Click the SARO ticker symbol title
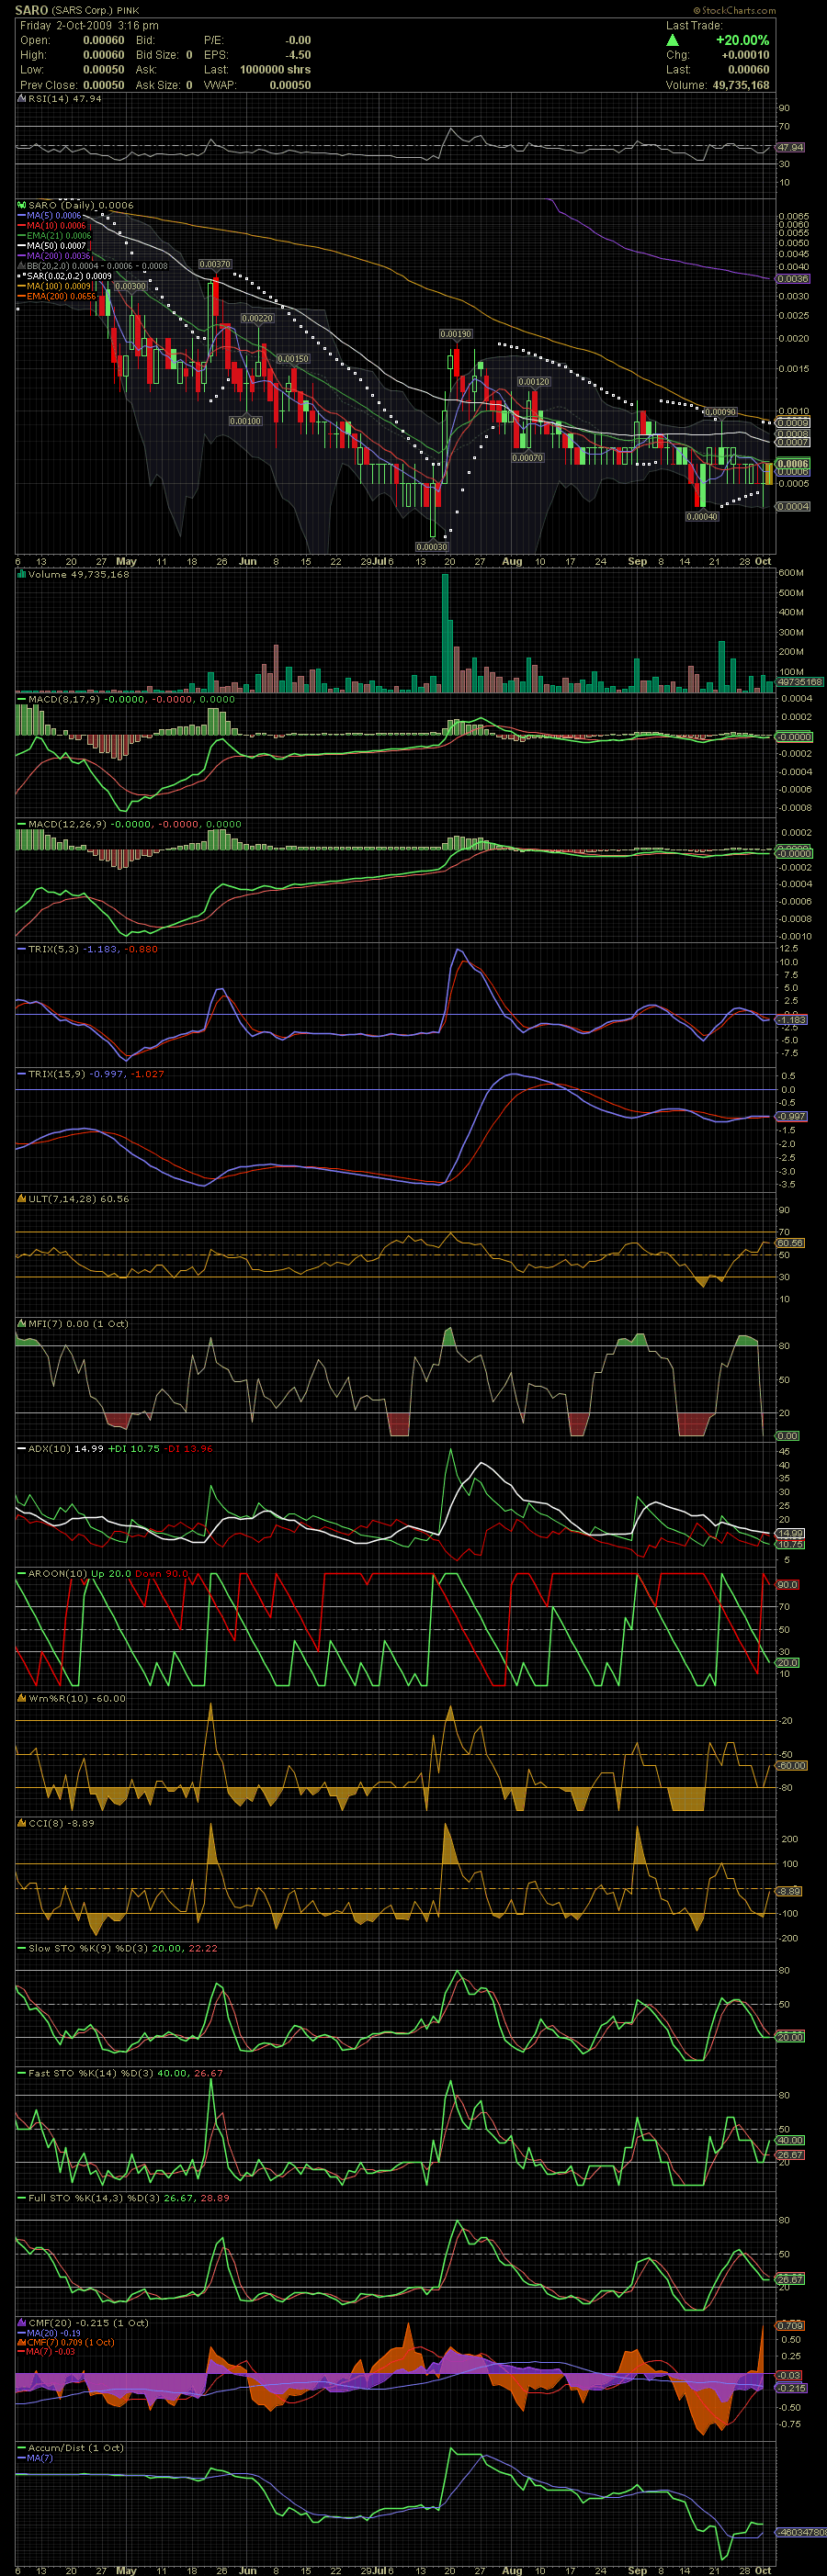This screenshot has height=2576, width=827. point(31,10)
